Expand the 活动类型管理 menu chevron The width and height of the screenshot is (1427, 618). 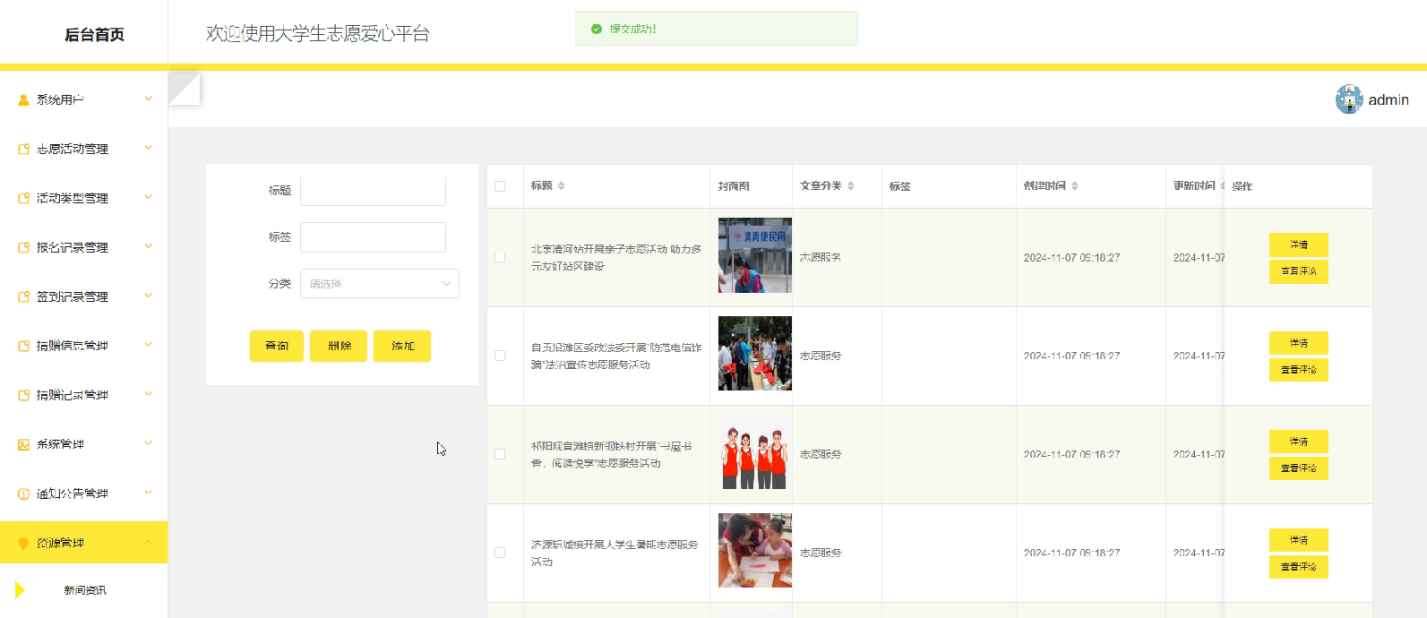[148, 197]
